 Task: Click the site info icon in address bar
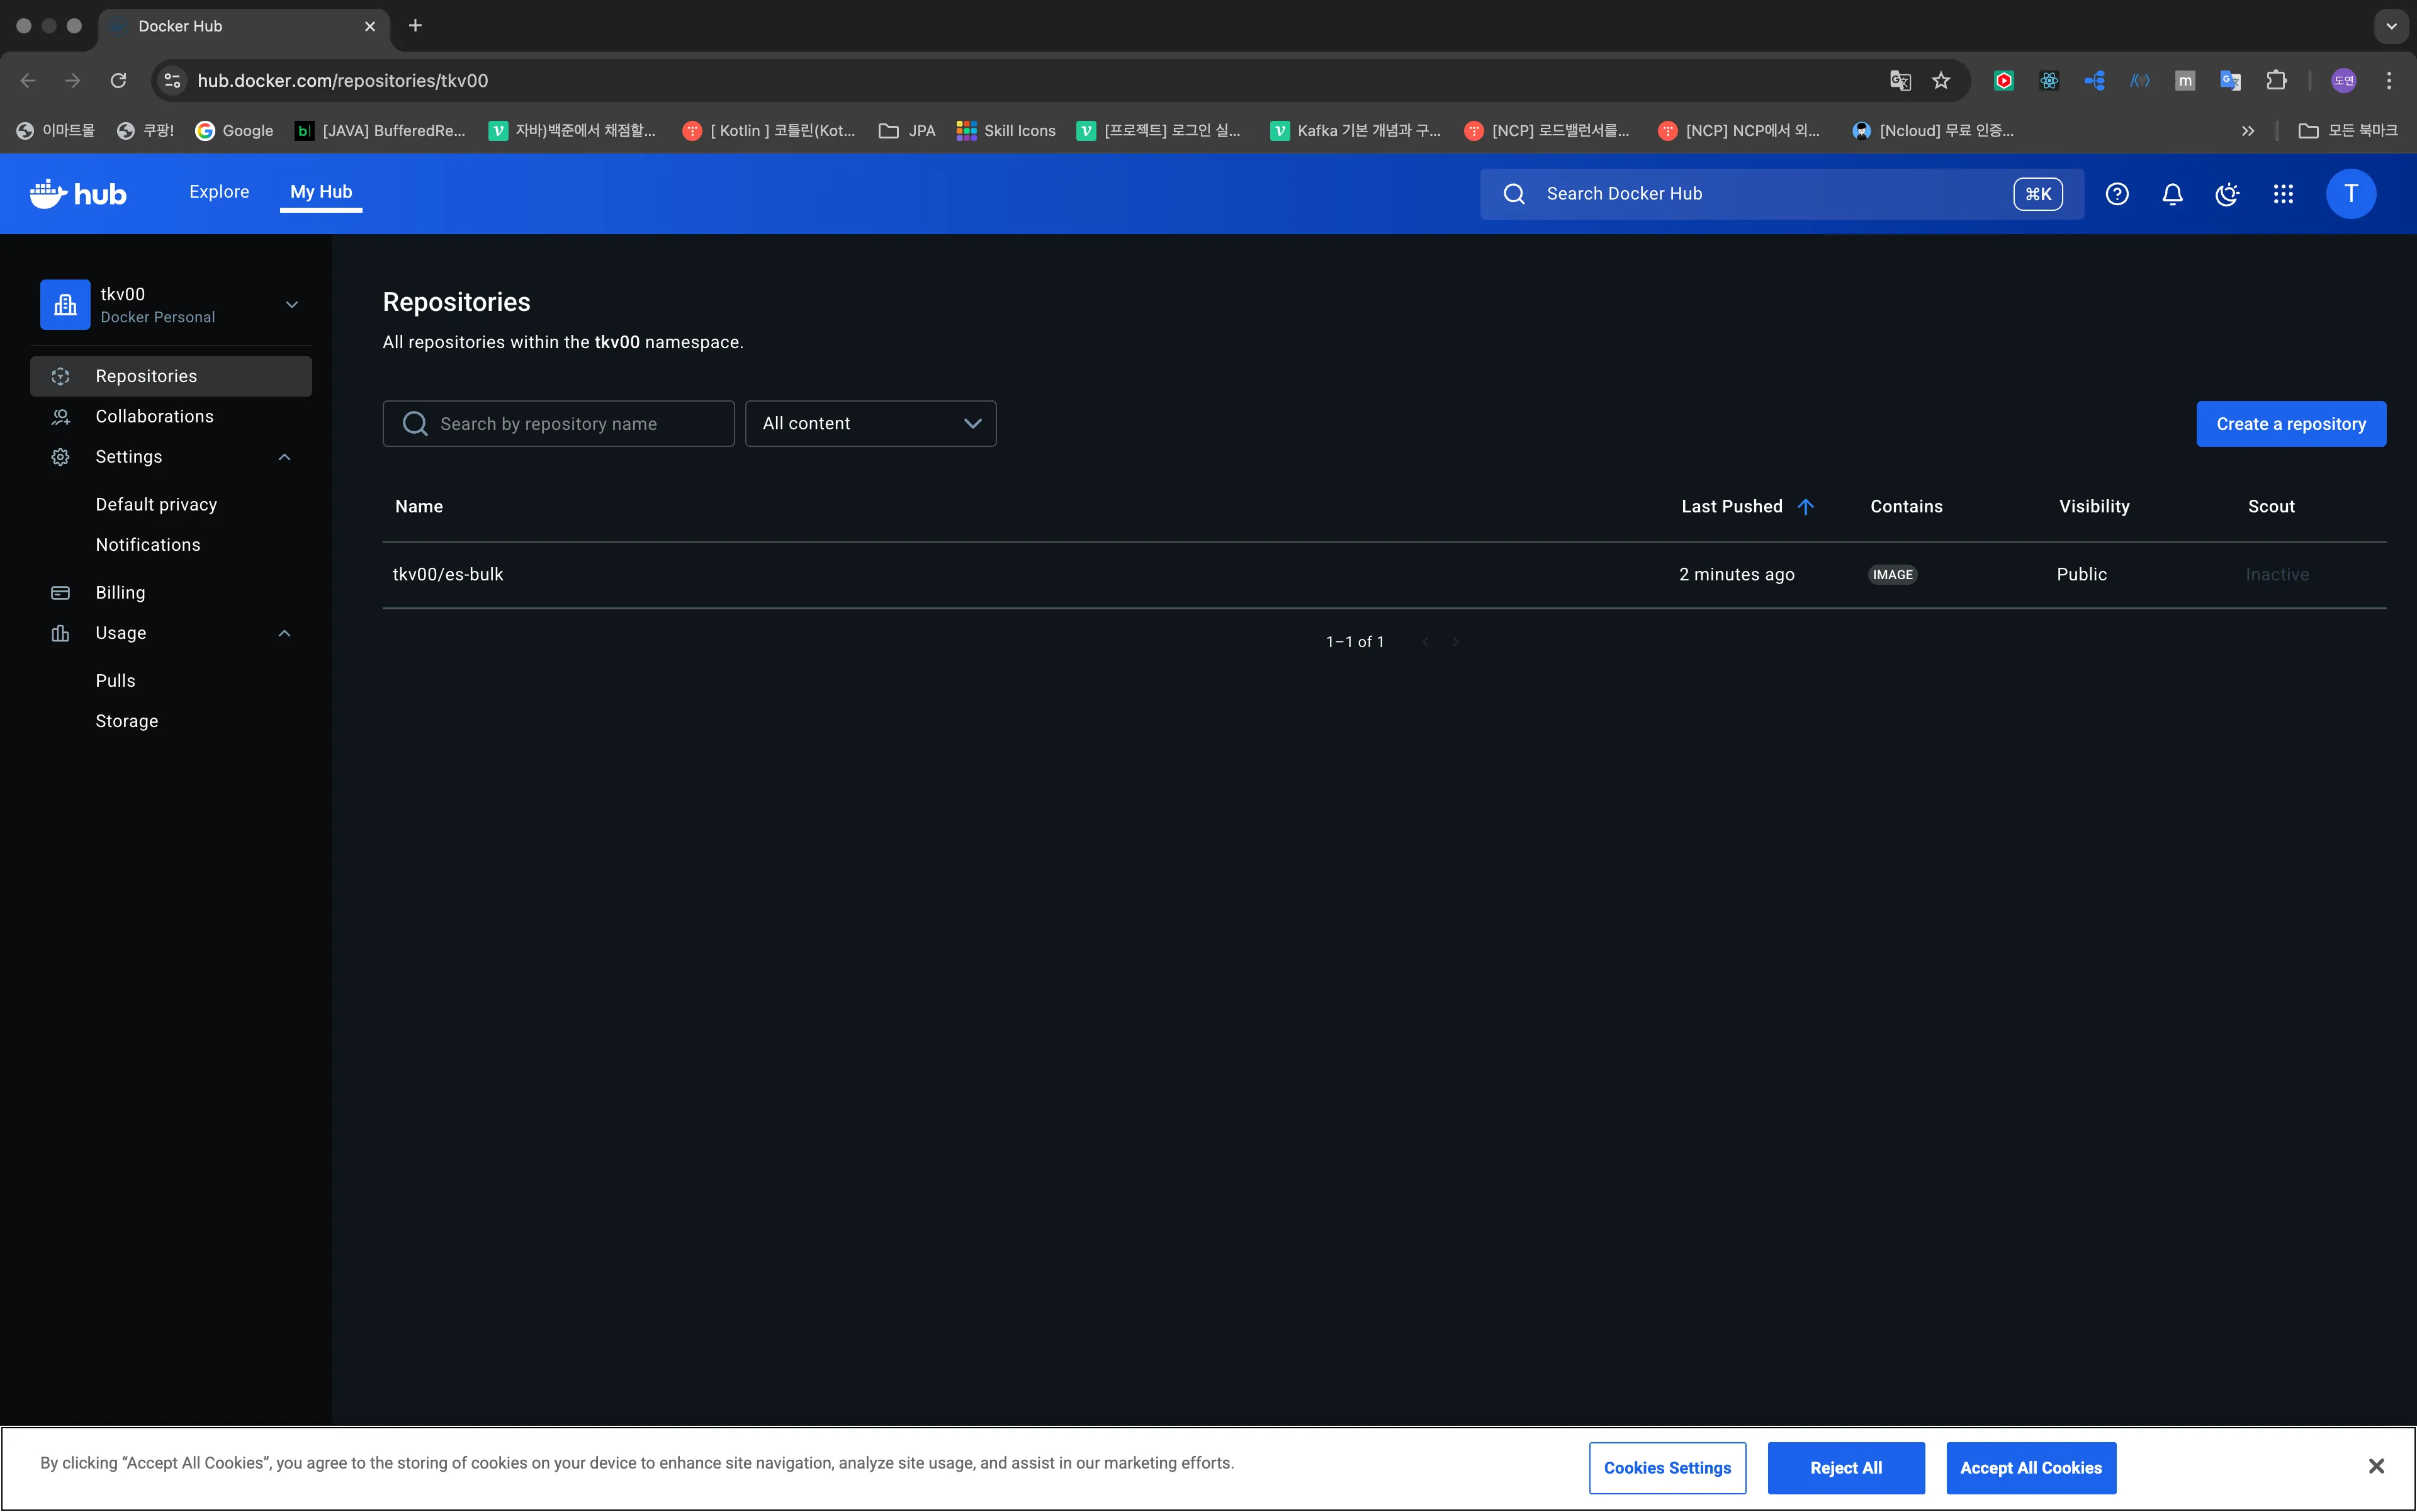[x=172, y=80]
